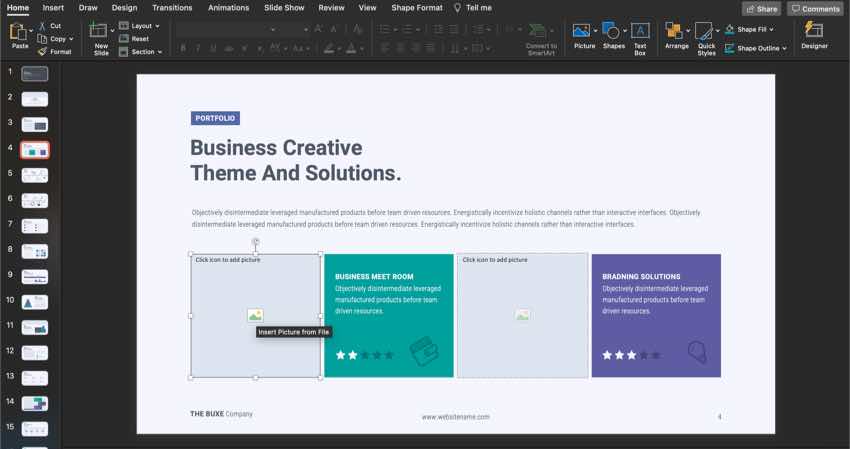The width and height of the screenshot is (850, 449).
Task: Click the View tab
Action: 367,8
